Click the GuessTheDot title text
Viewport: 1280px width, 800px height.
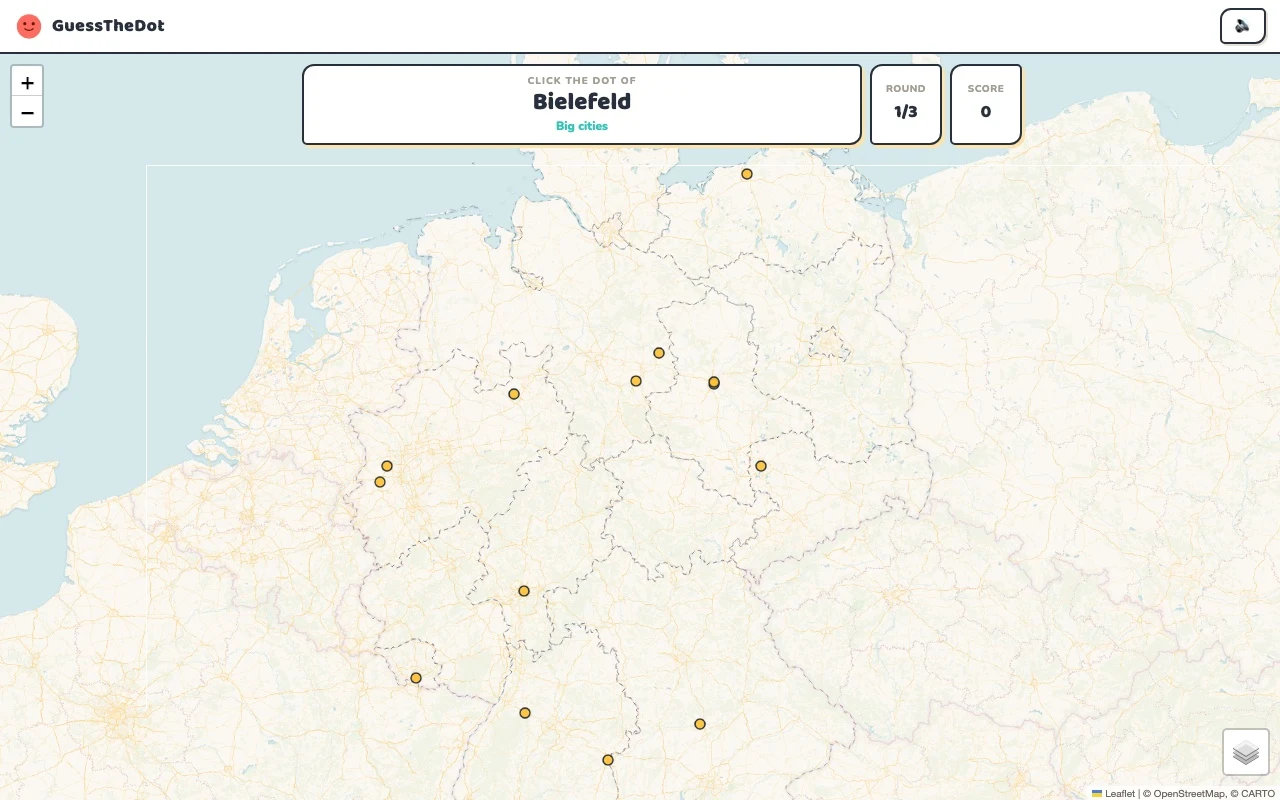[x=108, y=26]
